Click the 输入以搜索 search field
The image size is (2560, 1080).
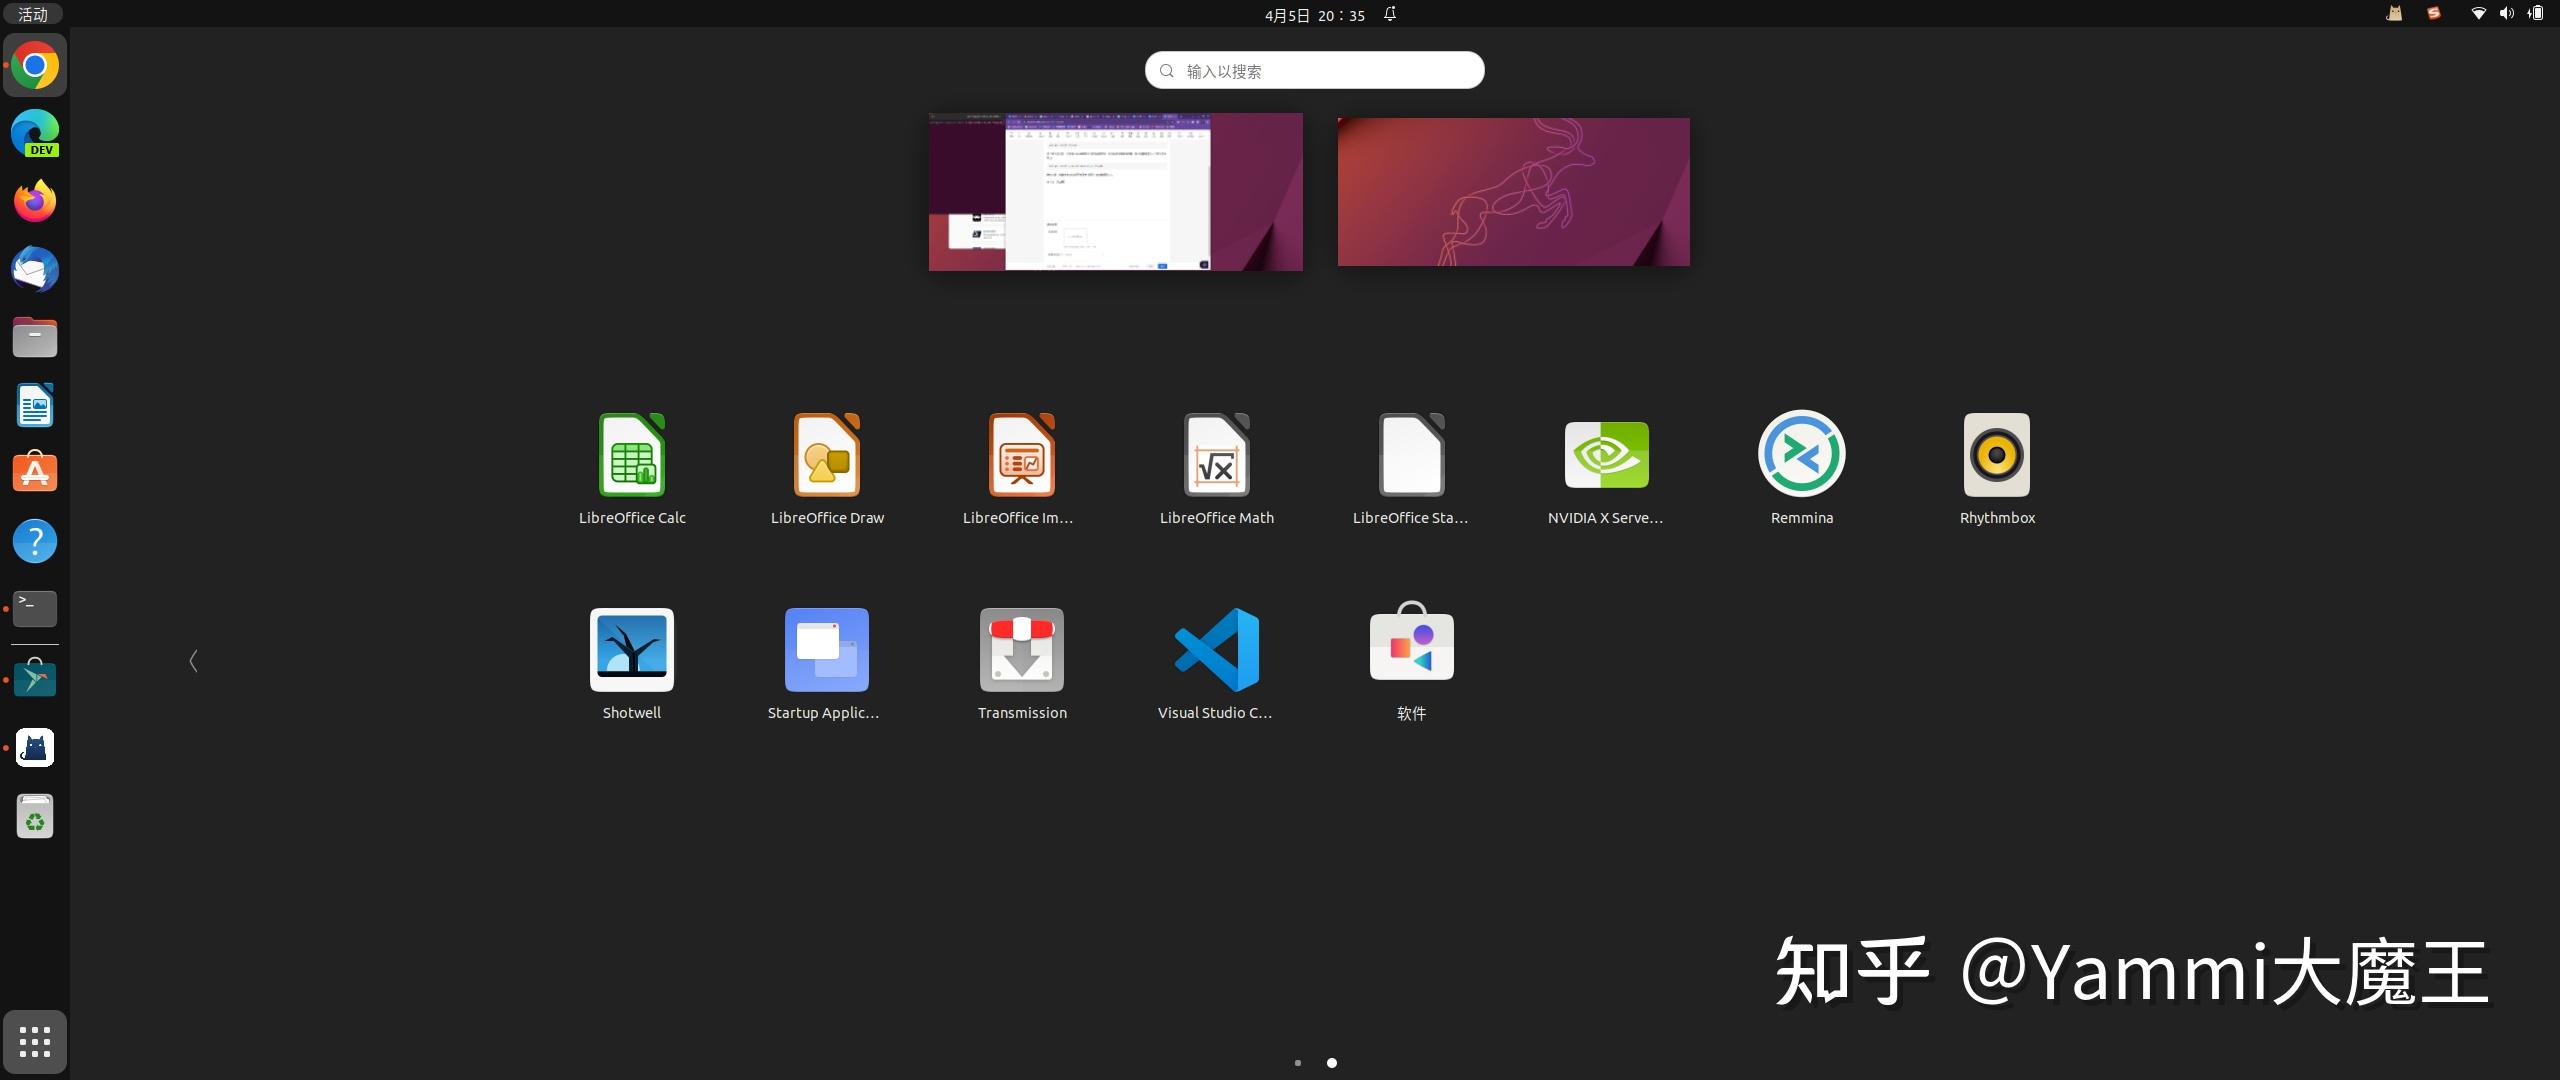(1313, 70)
